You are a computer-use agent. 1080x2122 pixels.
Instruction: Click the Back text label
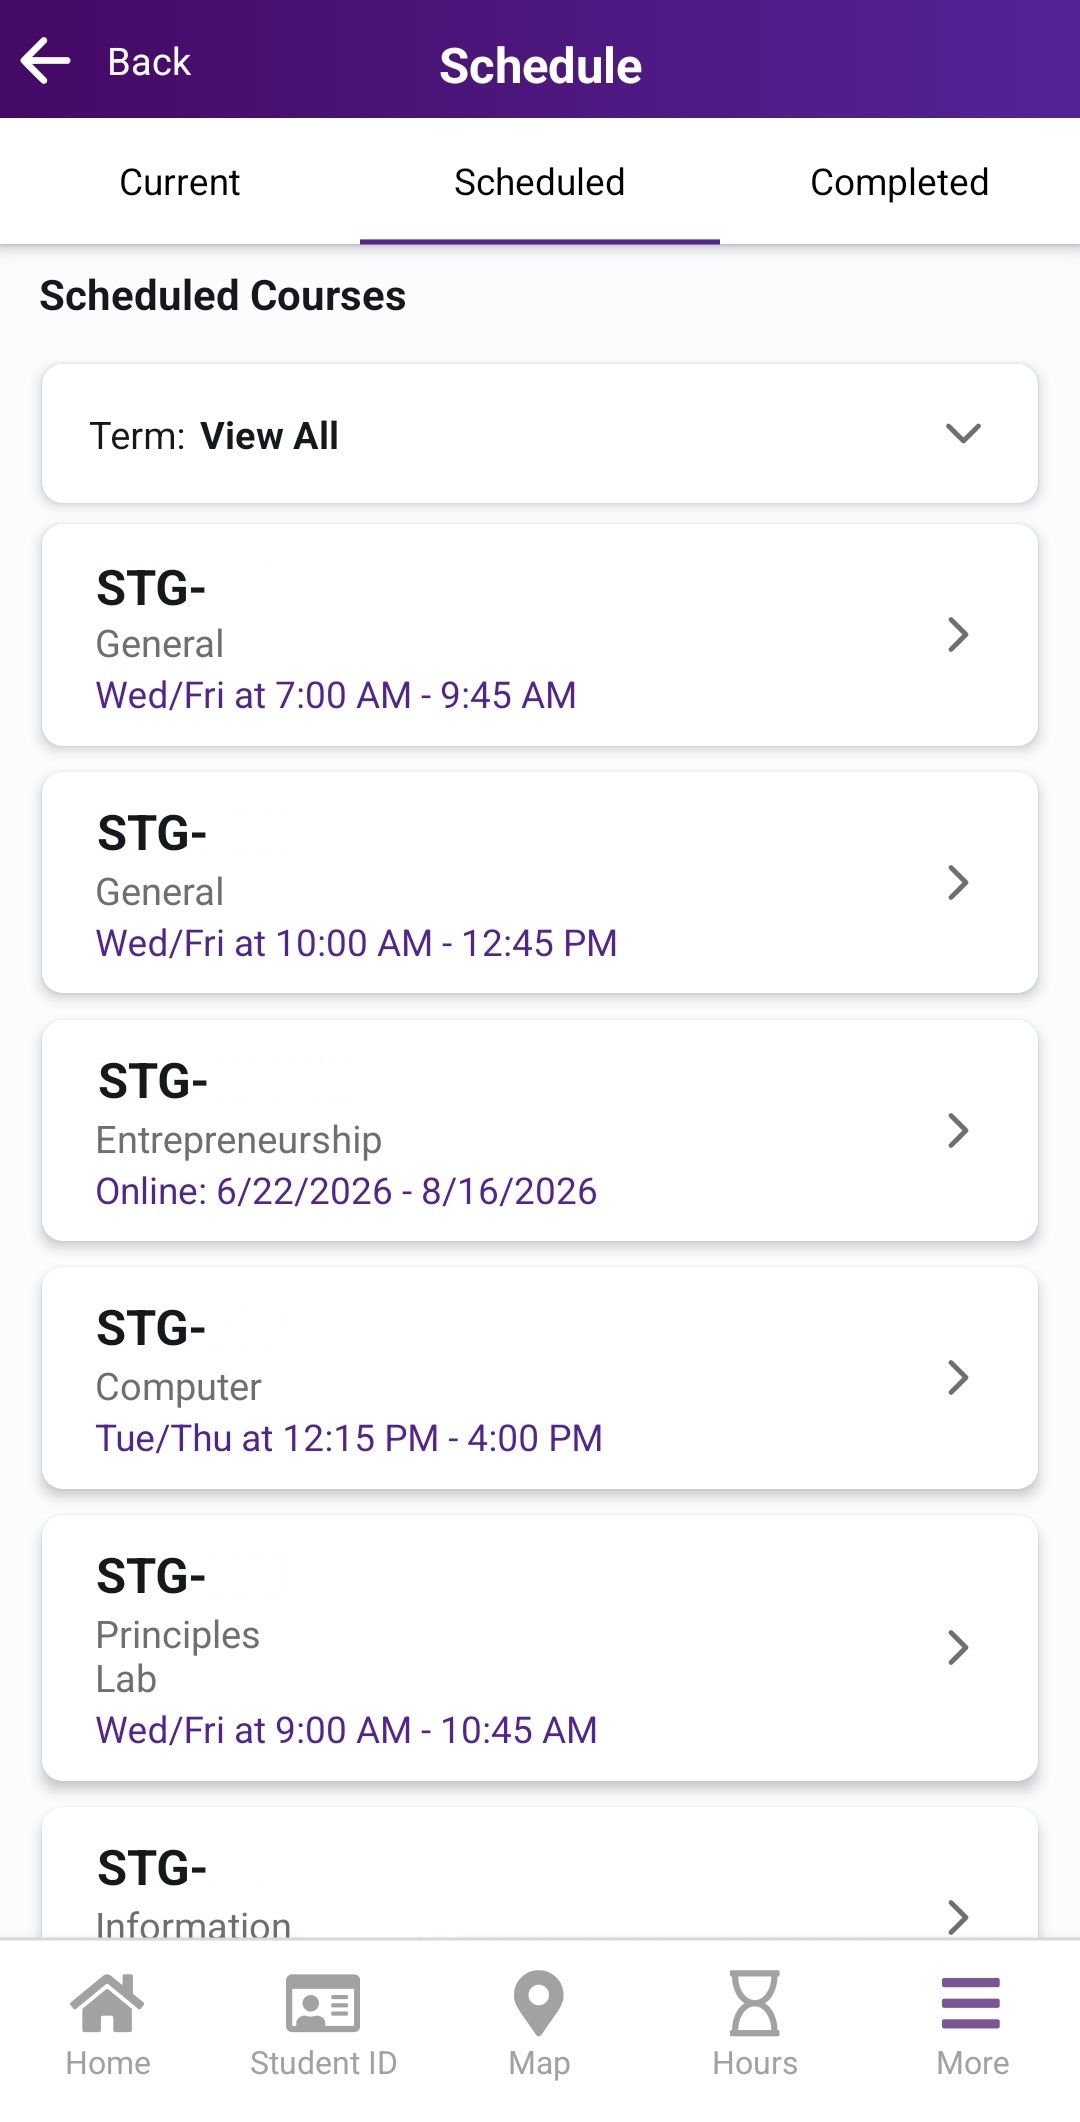149,63
